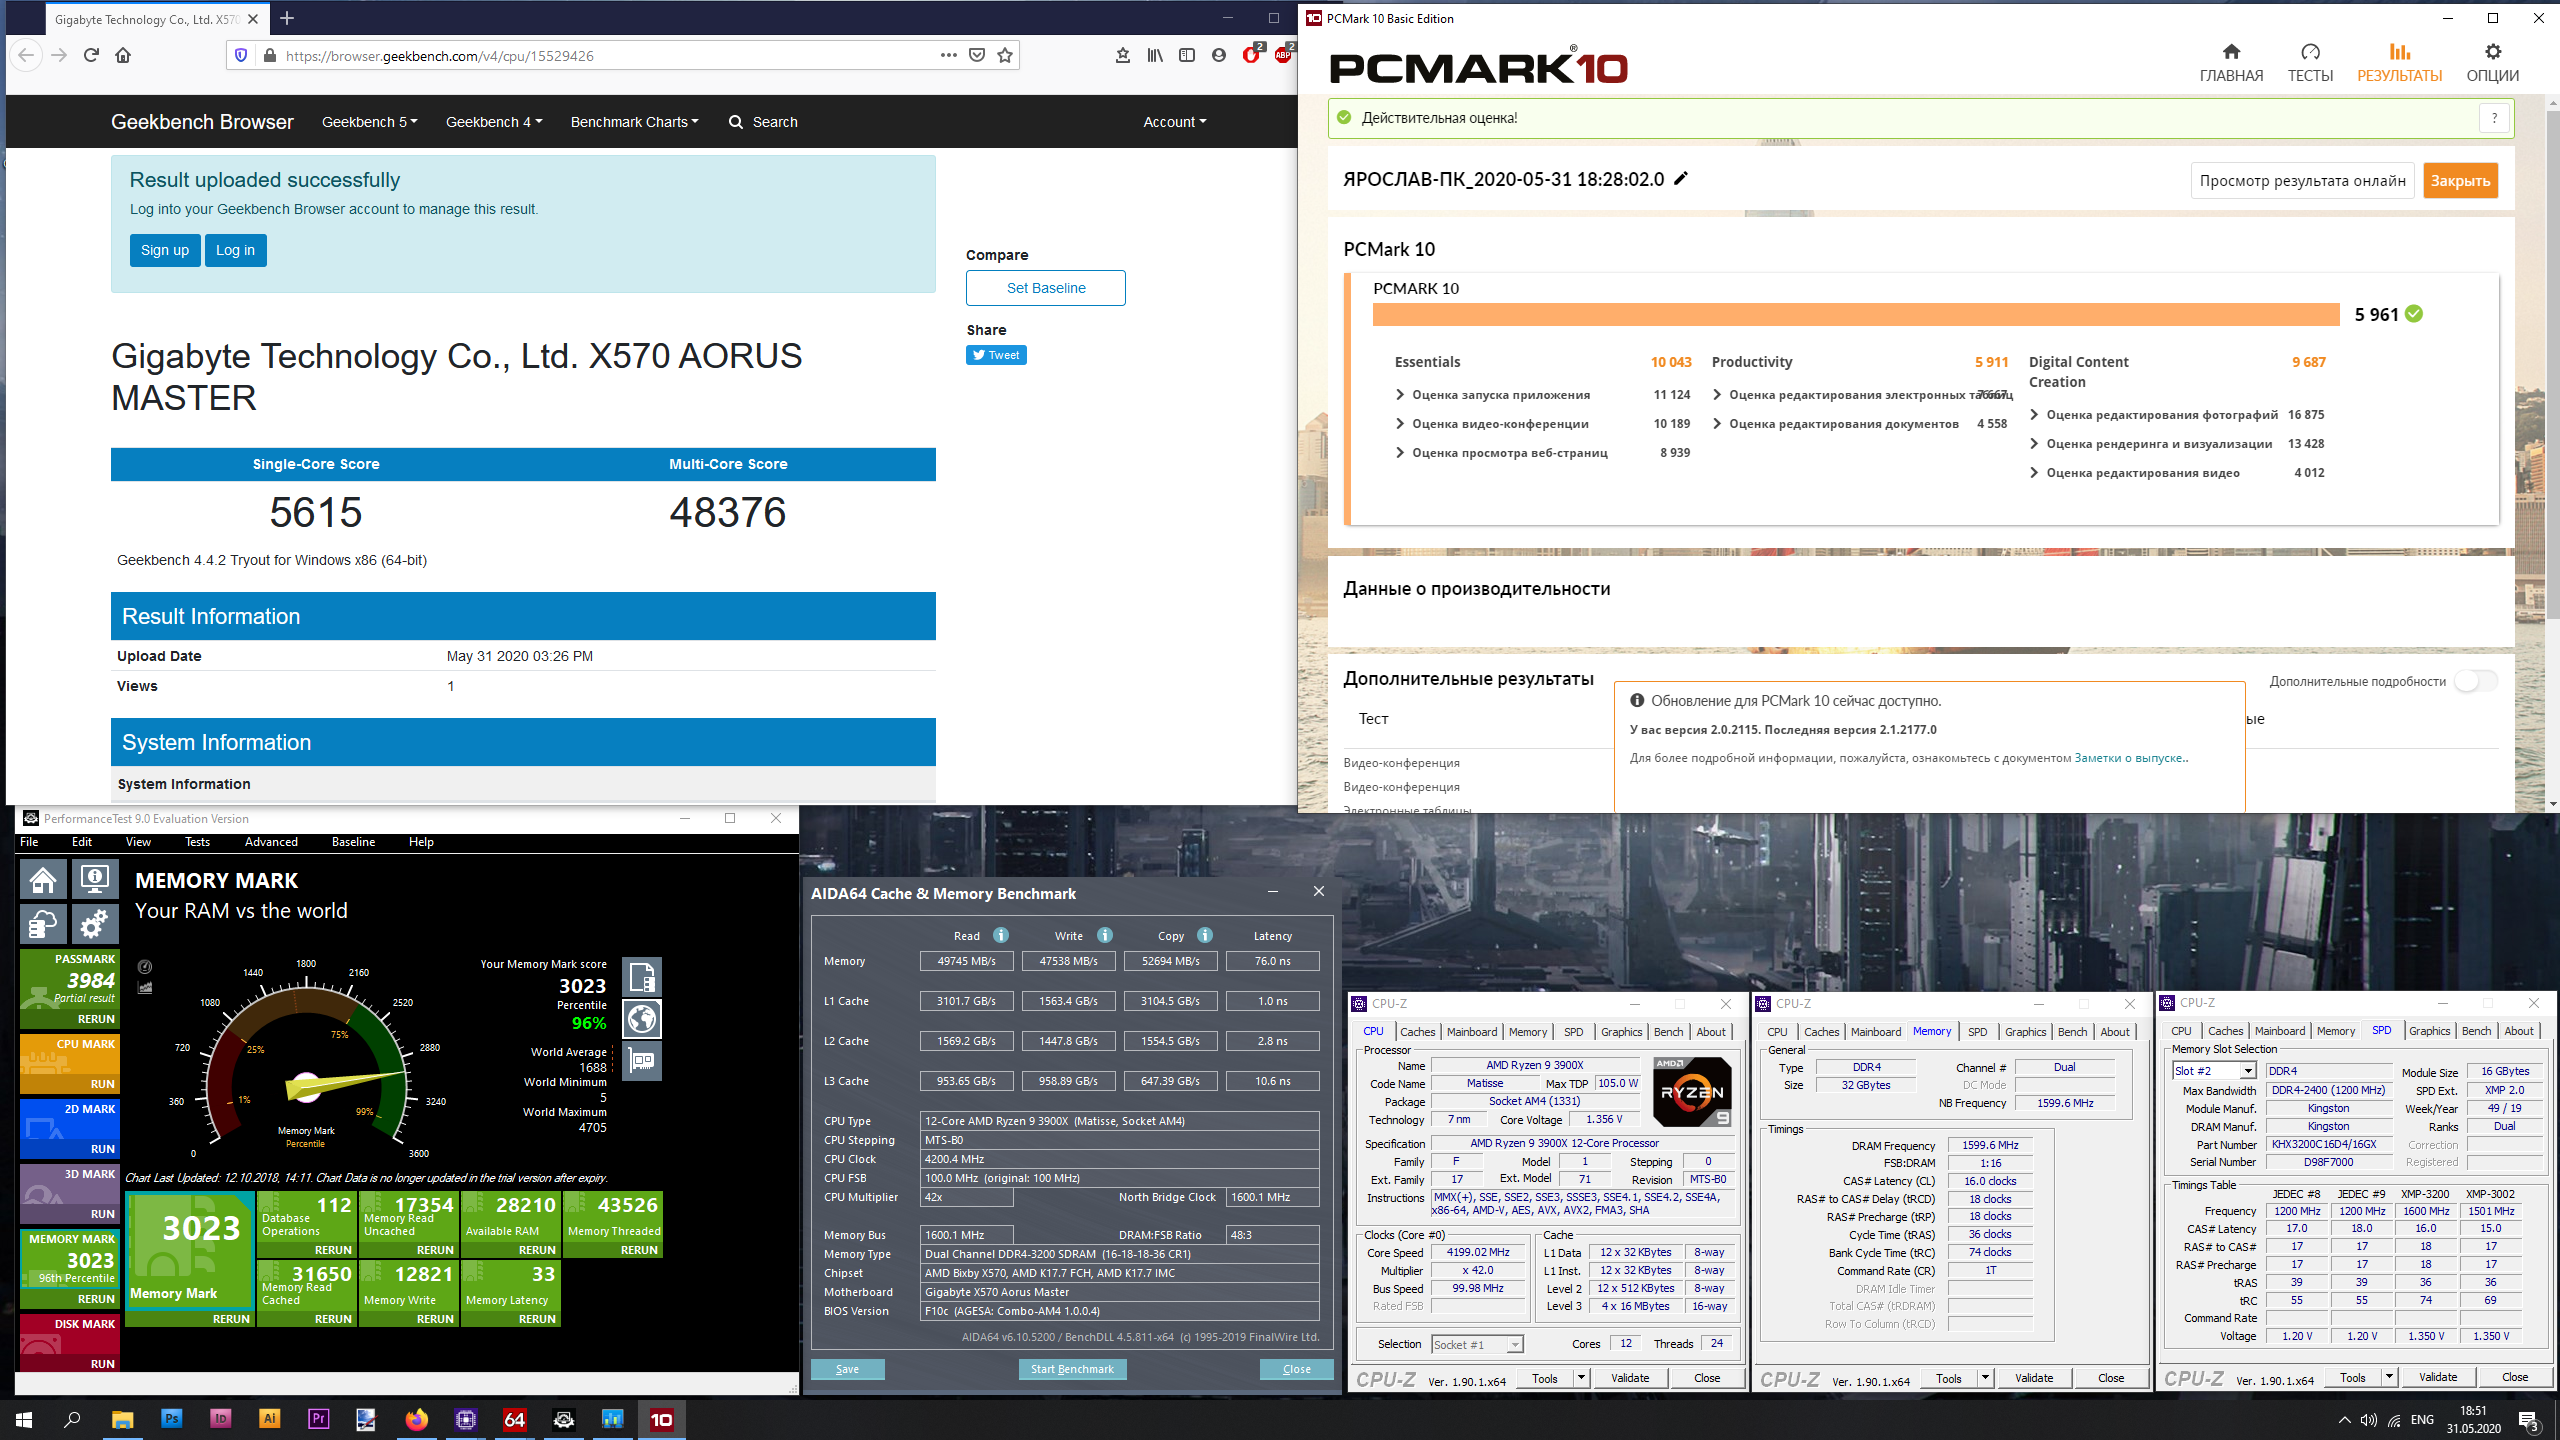Open PerformanceTest cloud baseline manager icon

tap(43, 925)
